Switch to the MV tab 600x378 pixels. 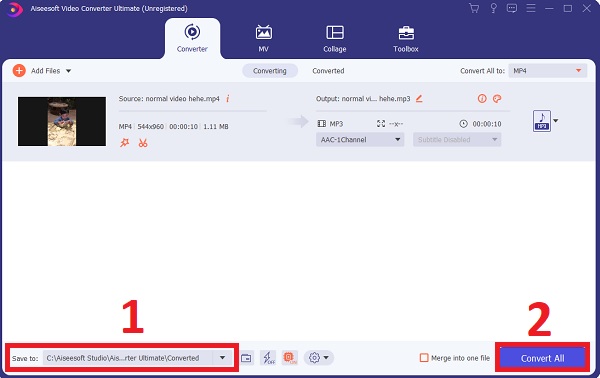264,38
